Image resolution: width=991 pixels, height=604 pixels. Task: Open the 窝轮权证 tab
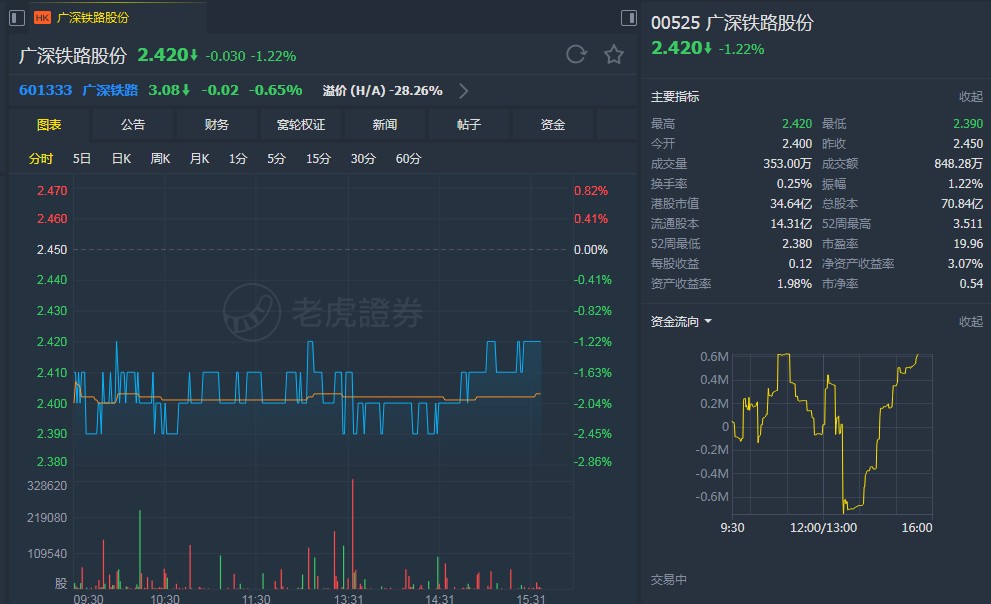301,124
